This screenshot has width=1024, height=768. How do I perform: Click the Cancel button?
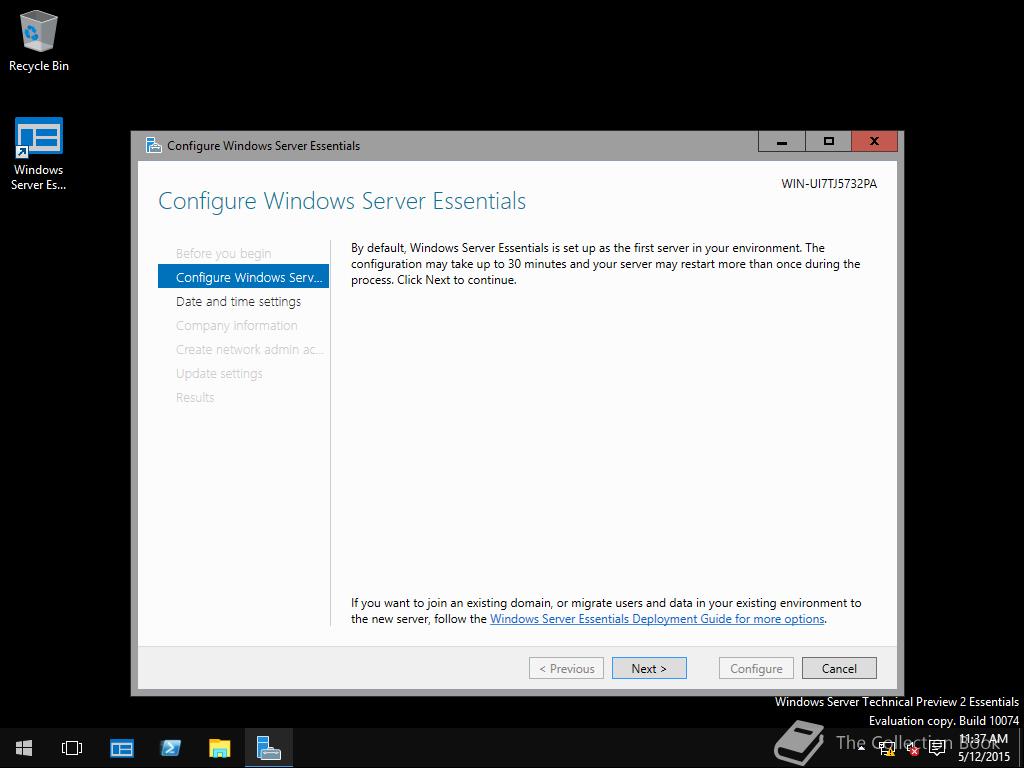(x=839, y=668)
